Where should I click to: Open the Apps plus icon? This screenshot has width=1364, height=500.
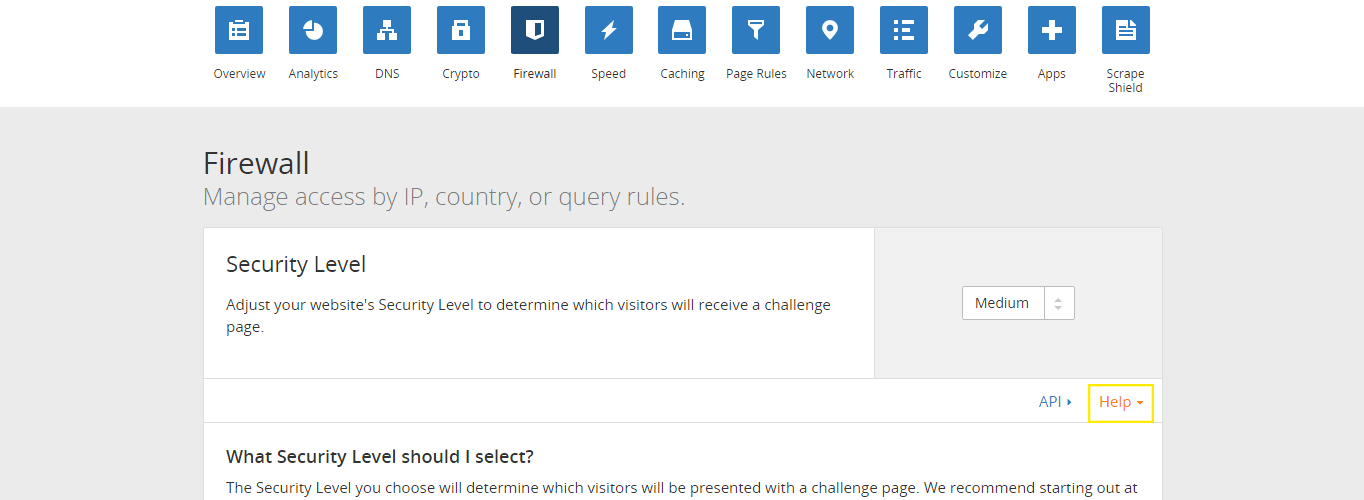point(1052,30)
